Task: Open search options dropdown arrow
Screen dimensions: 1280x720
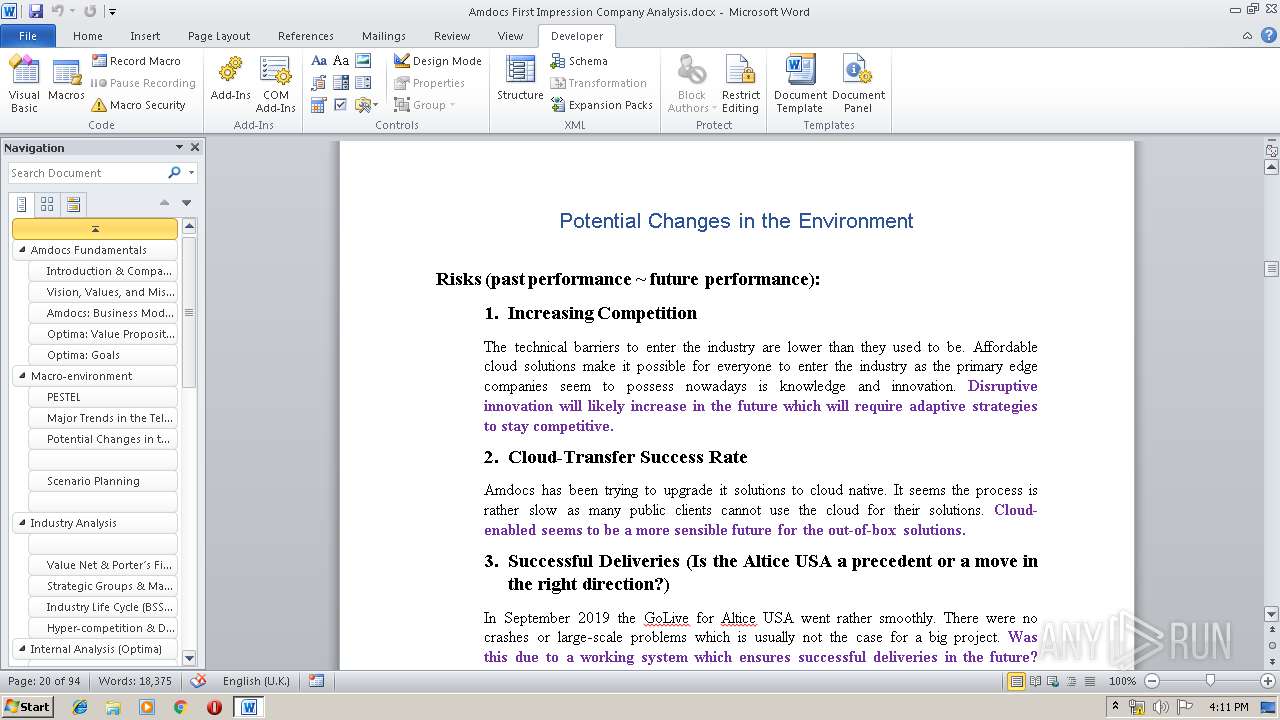Action: (191, 173)
